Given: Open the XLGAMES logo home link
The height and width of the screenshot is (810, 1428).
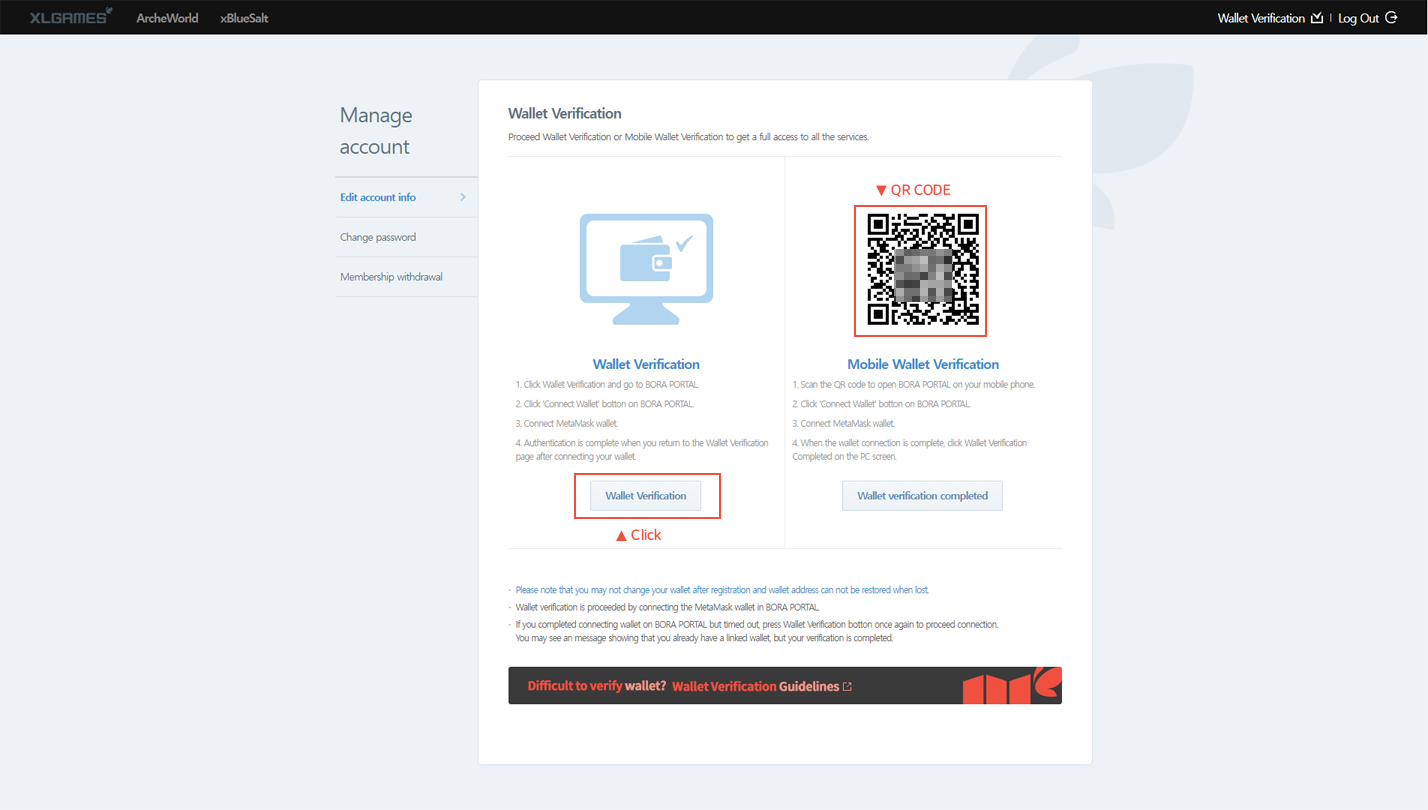Looking at the screenshot, I should 71,16.
